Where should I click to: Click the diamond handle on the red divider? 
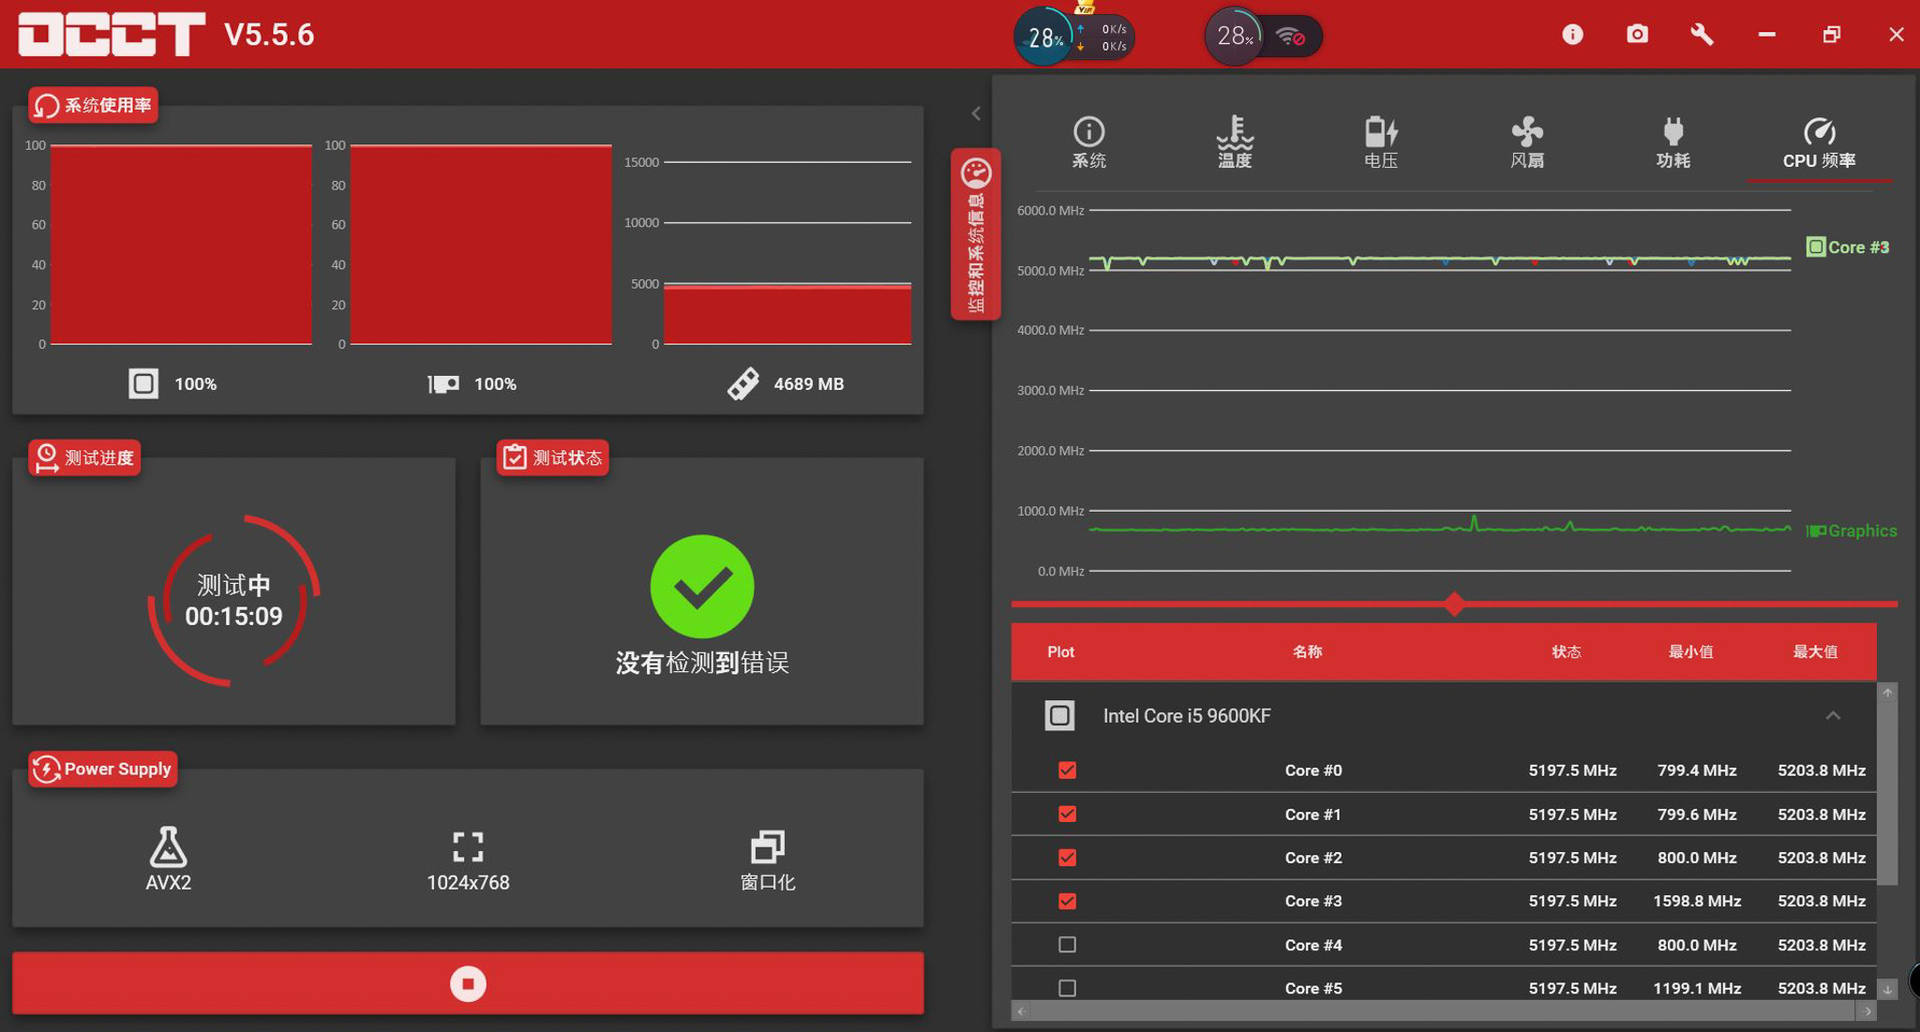(1455, 604)
